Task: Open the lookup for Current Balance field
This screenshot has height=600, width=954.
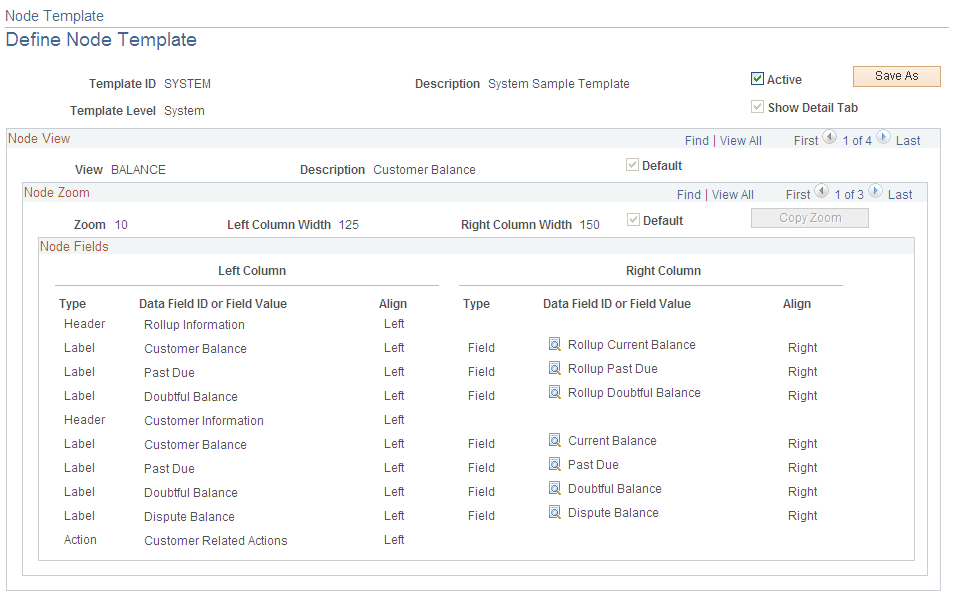Action: 555,439
